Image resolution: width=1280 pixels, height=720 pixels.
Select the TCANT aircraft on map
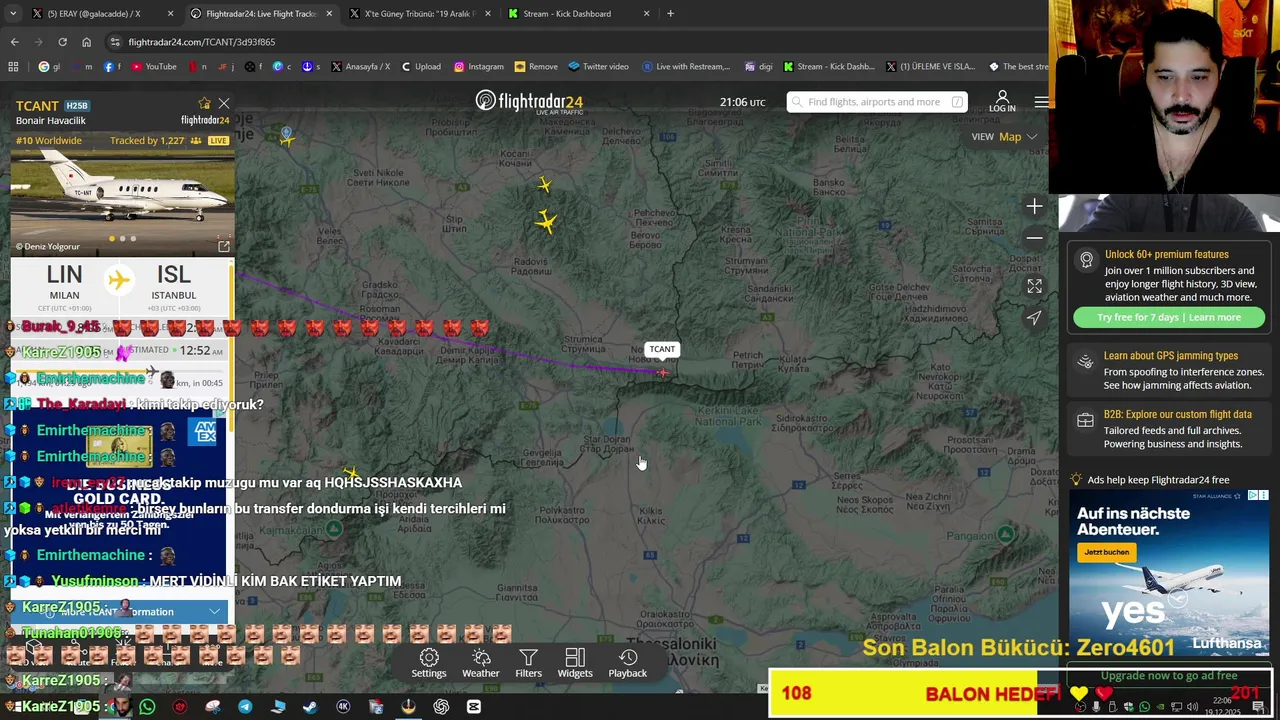point(662,372)
